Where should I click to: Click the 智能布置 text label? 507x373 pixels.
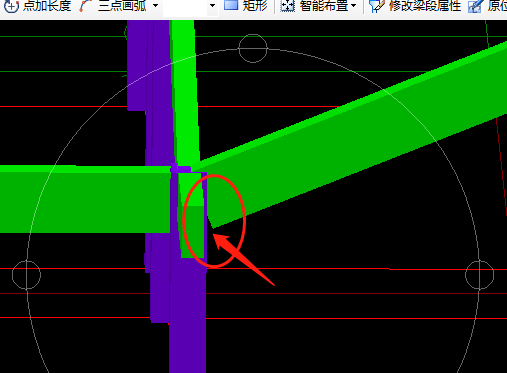(x=324, y=6)
